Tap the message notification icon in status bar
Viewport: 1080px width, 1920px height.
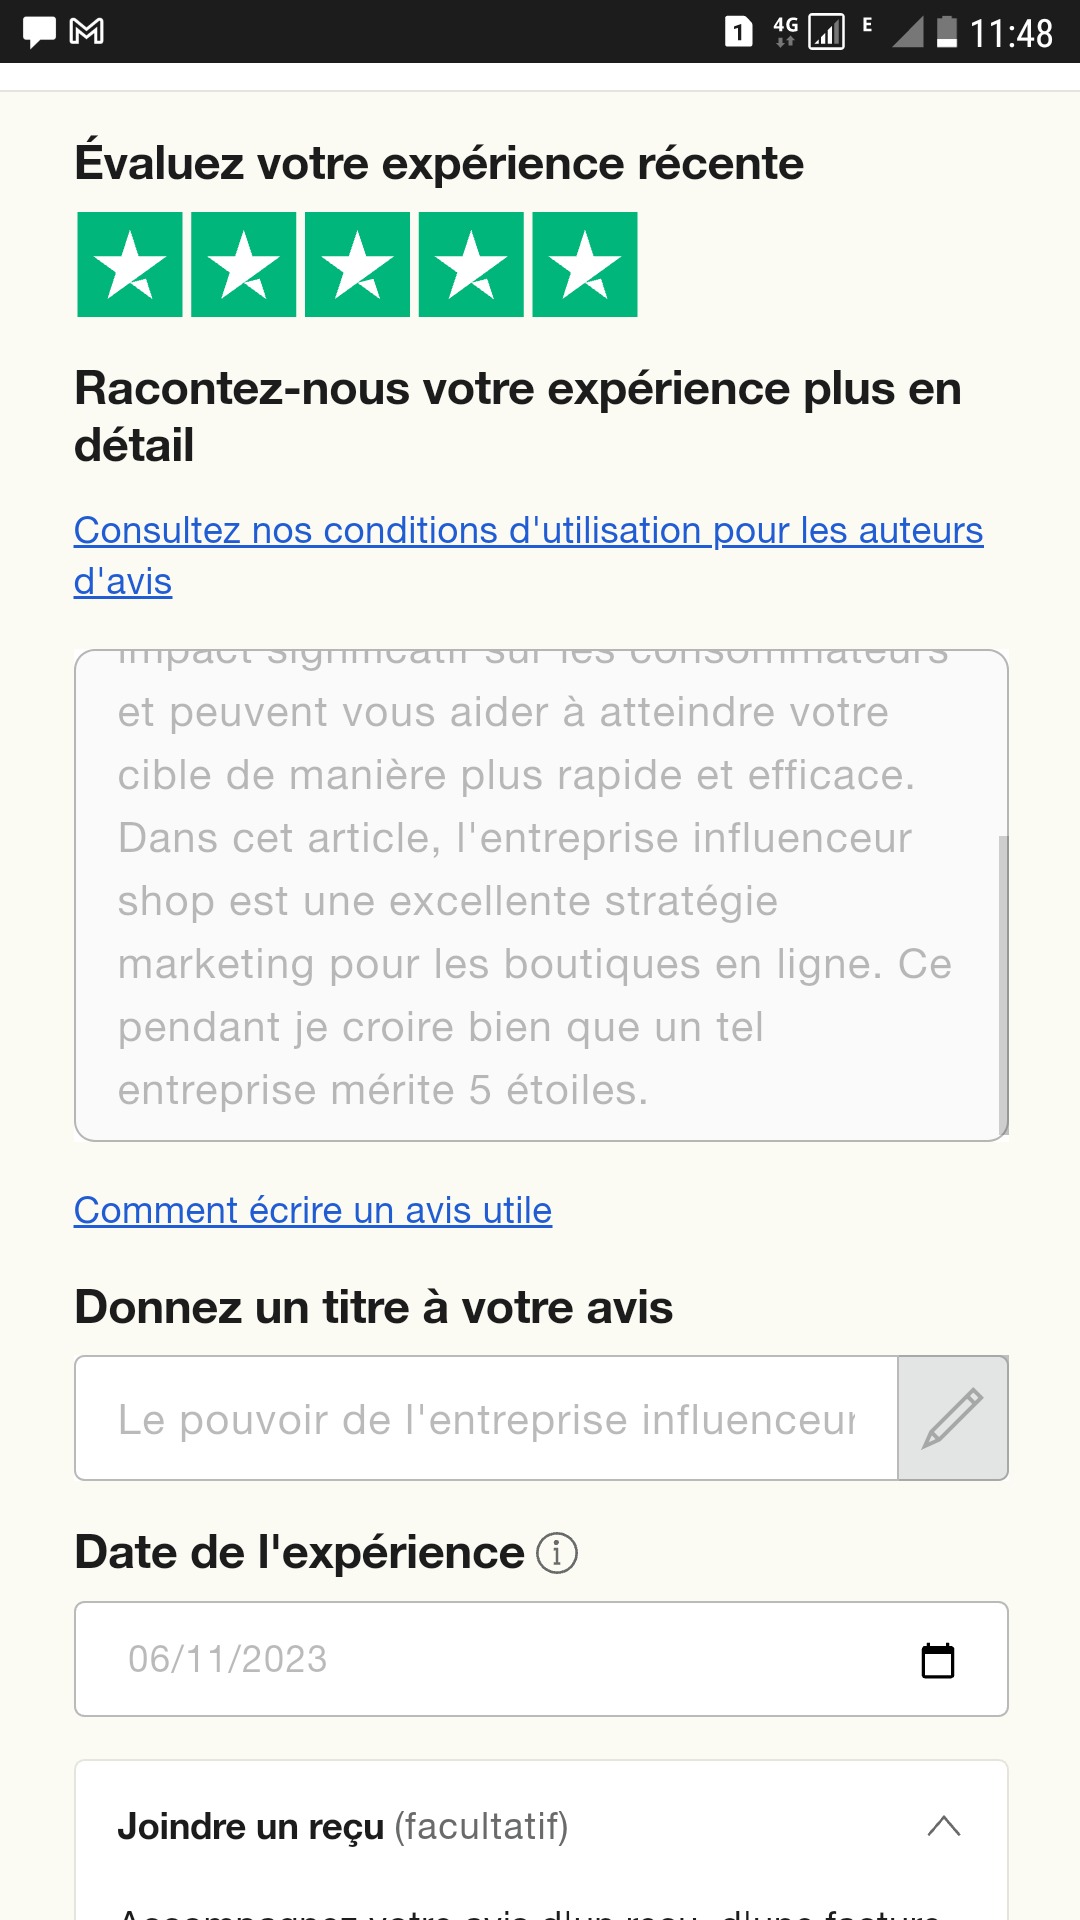[x=39, y=32]
